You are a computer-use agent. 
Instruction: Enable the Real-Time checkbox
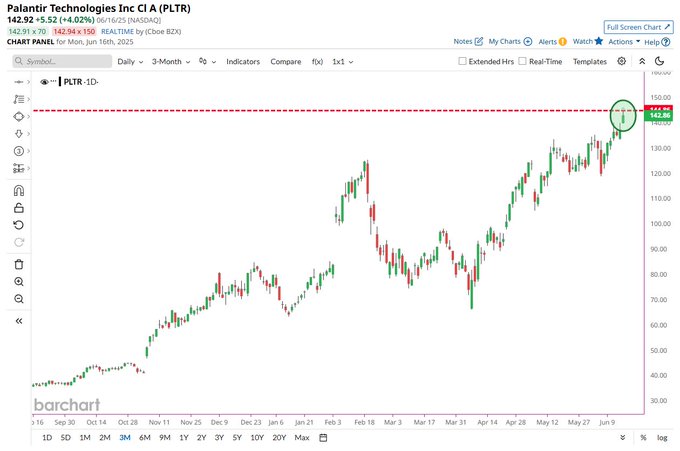click(x=523, y=61)
